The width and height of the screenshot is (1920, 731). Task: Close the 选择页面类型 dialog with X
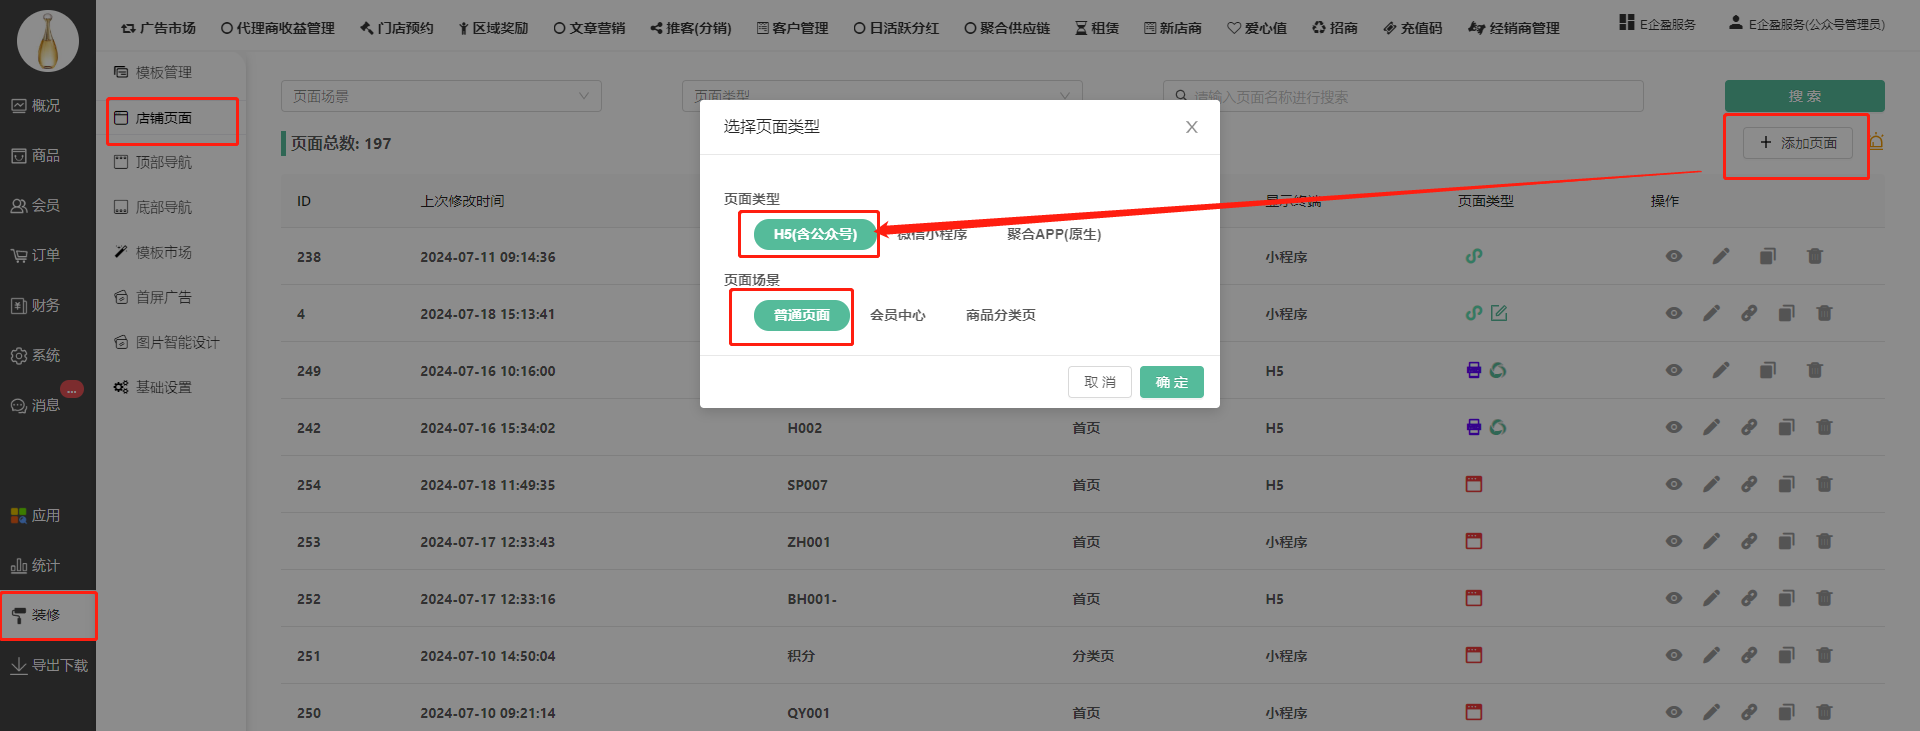tap(1191, 127)
